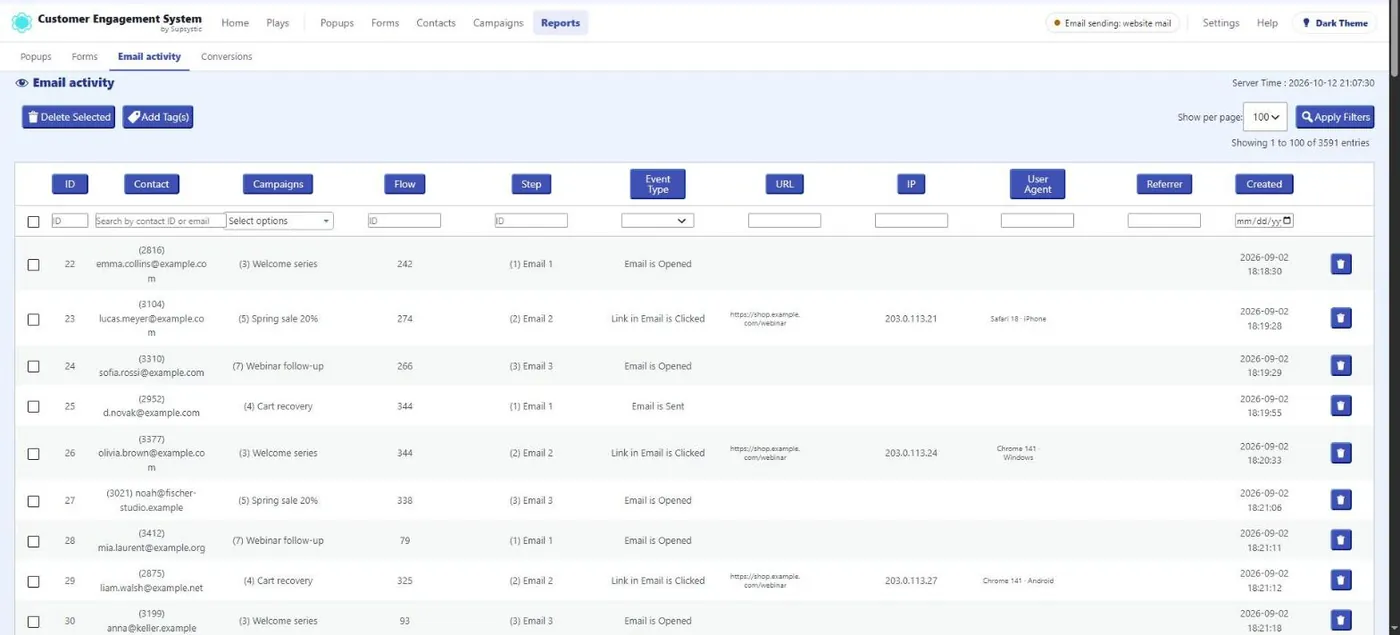Delete row 22 with trash icon
This screenshot has width=1400, height=635.
click(1341, 264)
